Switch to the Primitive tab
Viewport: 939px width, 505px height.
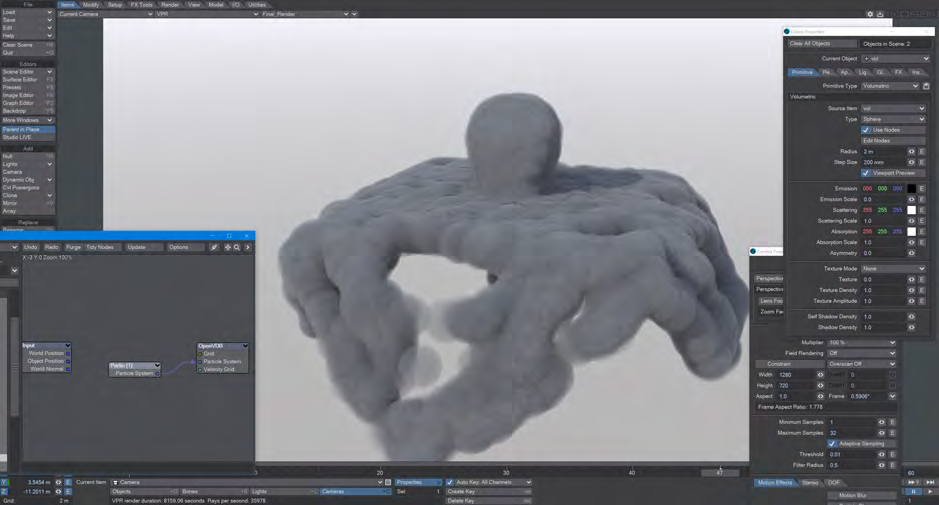coord(802,72)
